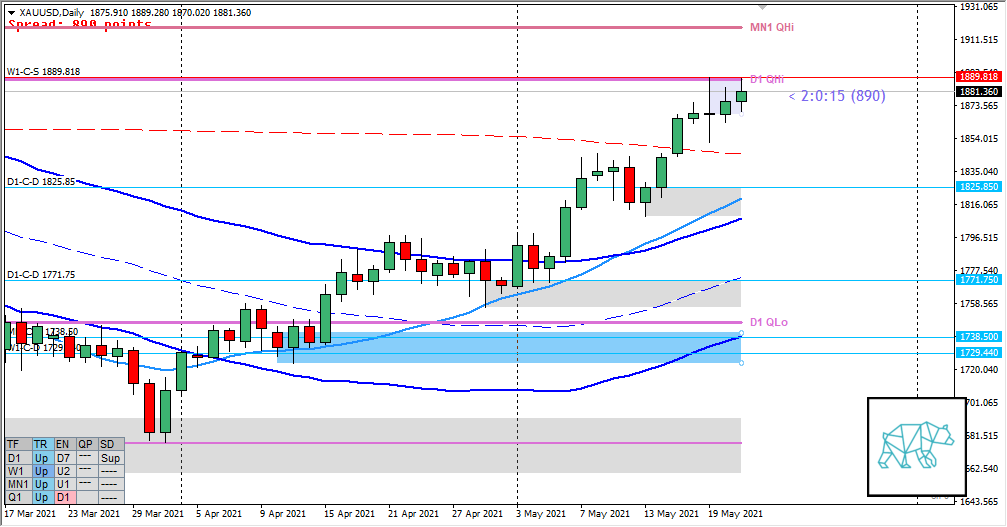Click the D1 QLo line label
Viewport: 1007px width, 527px height.
(x=769, y=322)
